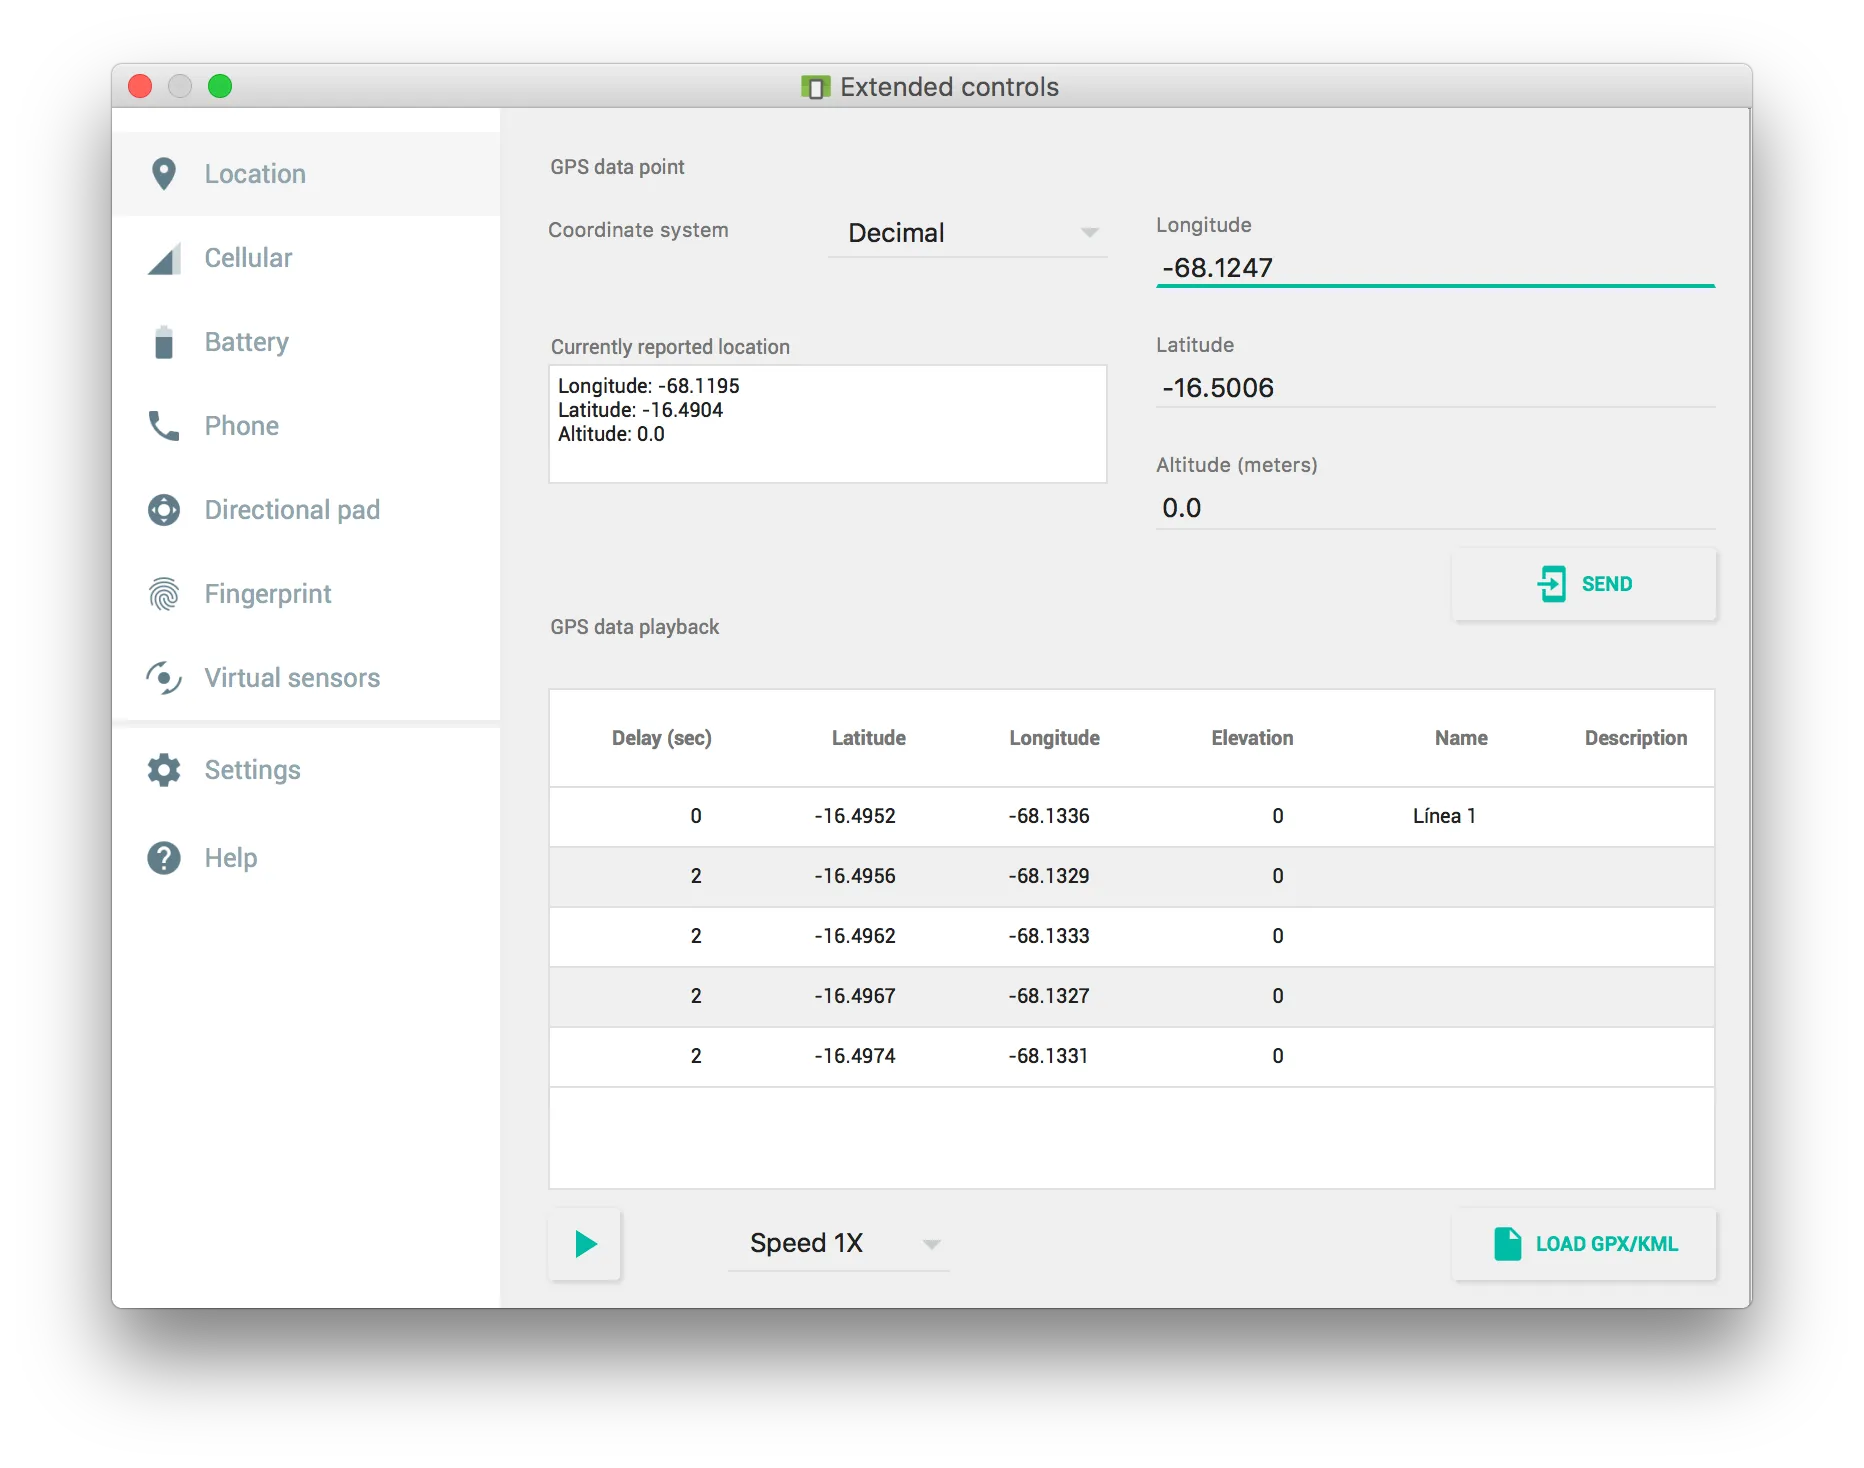The image size is (1864, 1468).
Task: Click the Phone handset icon
Action: 164,426
